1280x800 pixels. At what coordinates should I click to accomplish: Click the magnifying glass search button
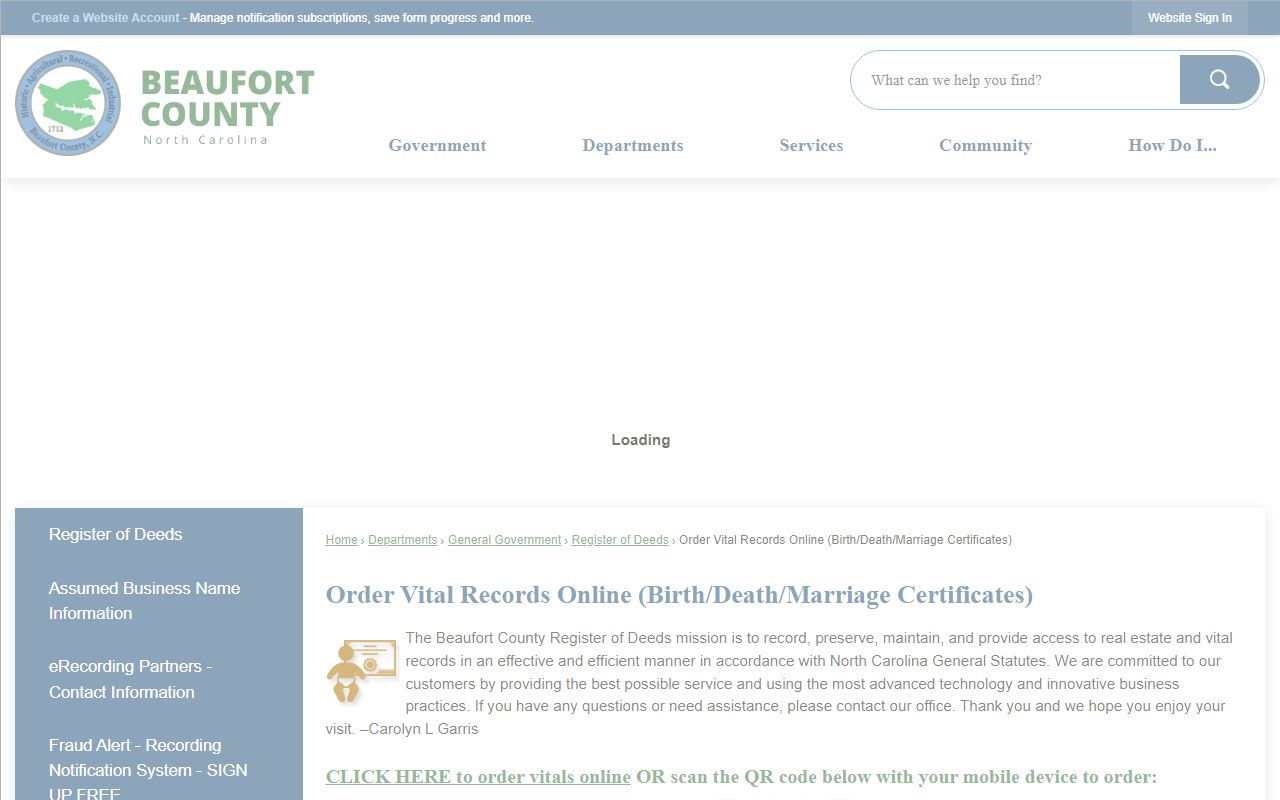tap(1219, 80)
